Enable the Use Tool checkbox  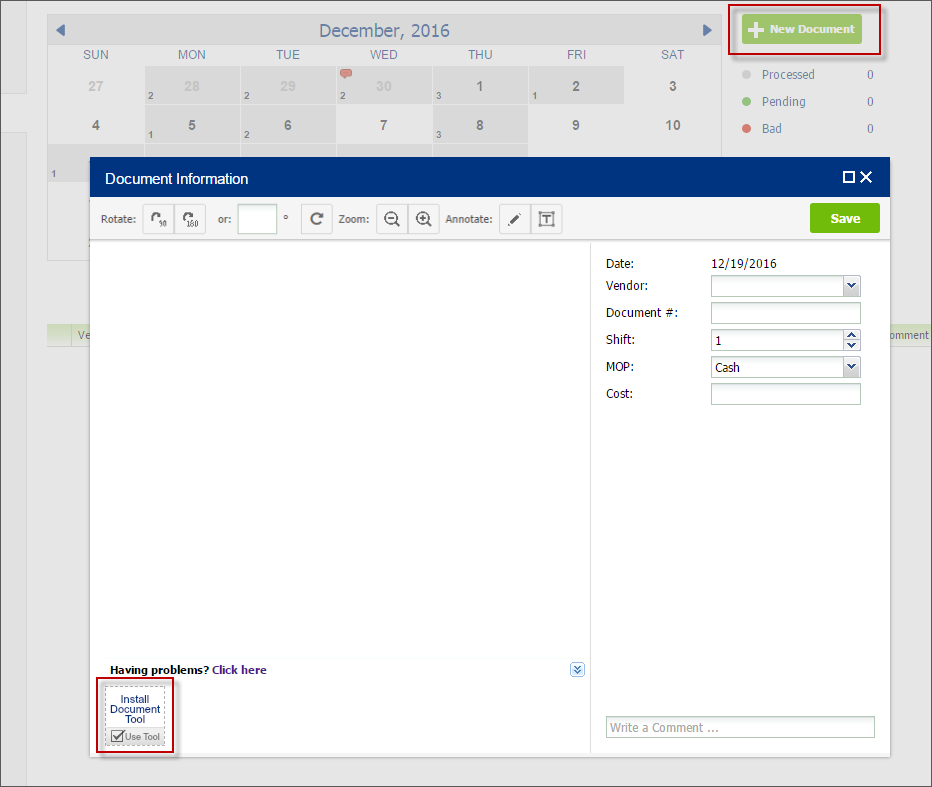click(117, 735)
